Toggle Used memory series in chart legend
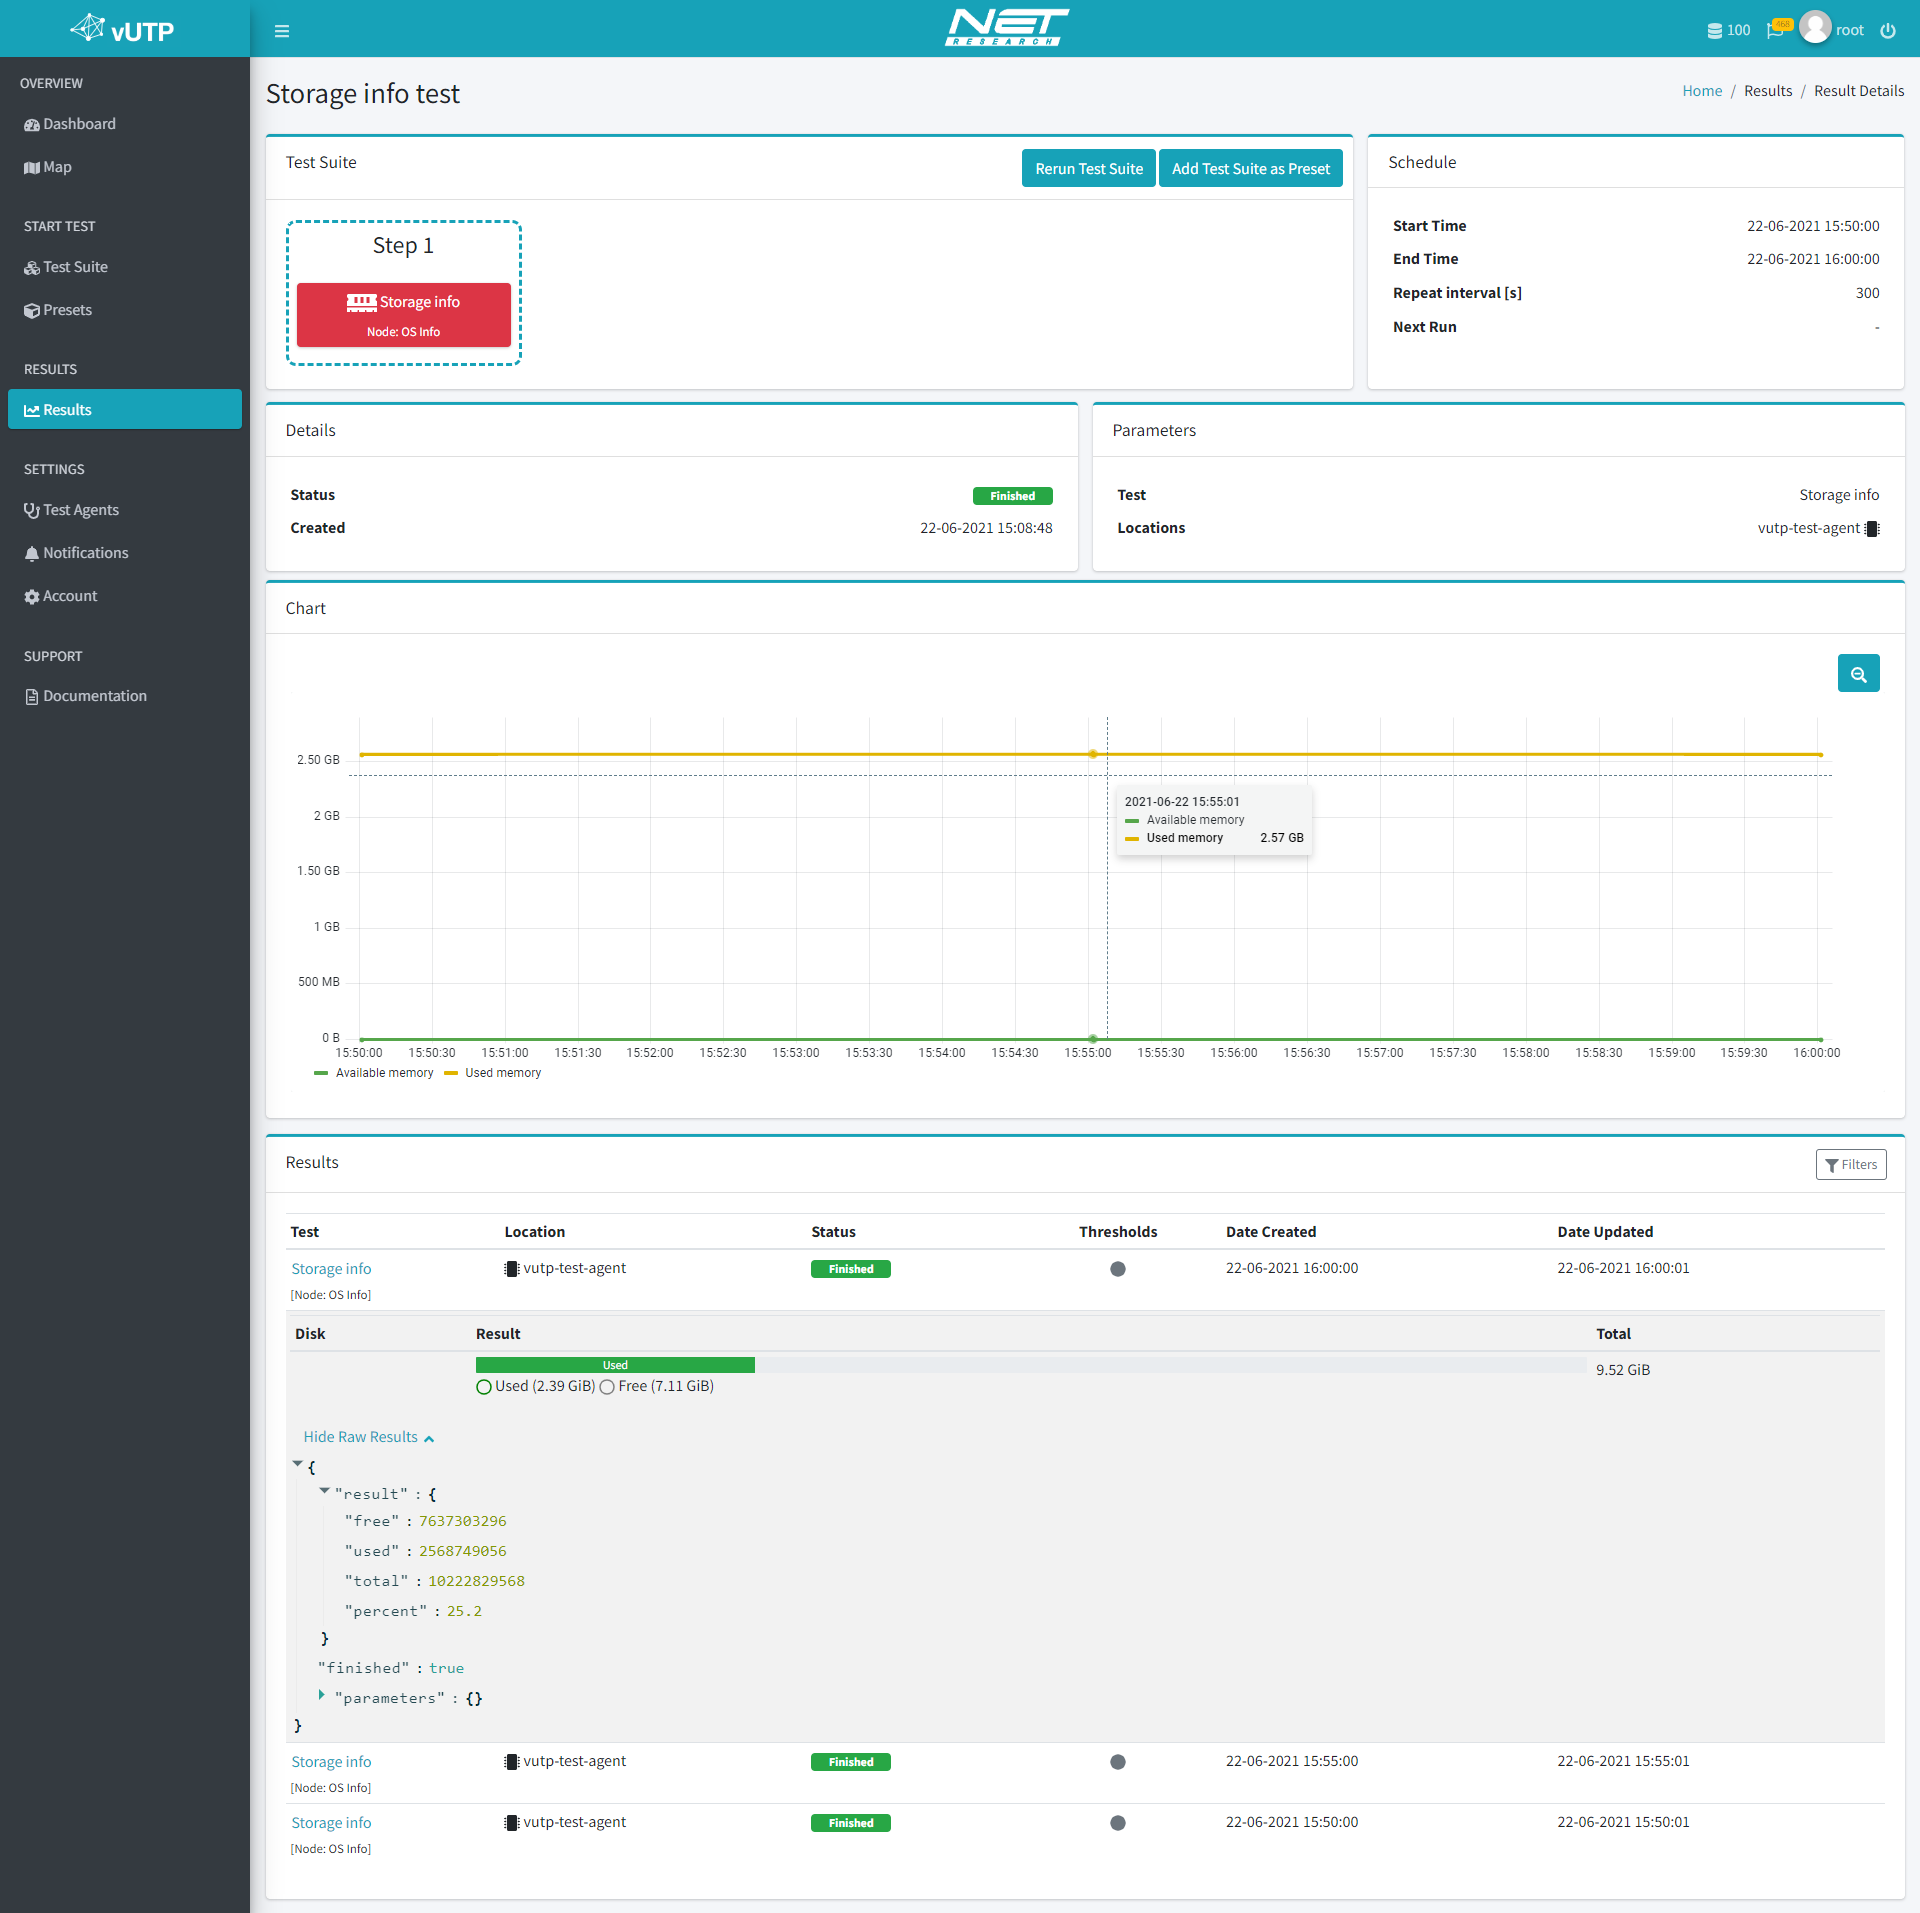 pos(493,1073)
